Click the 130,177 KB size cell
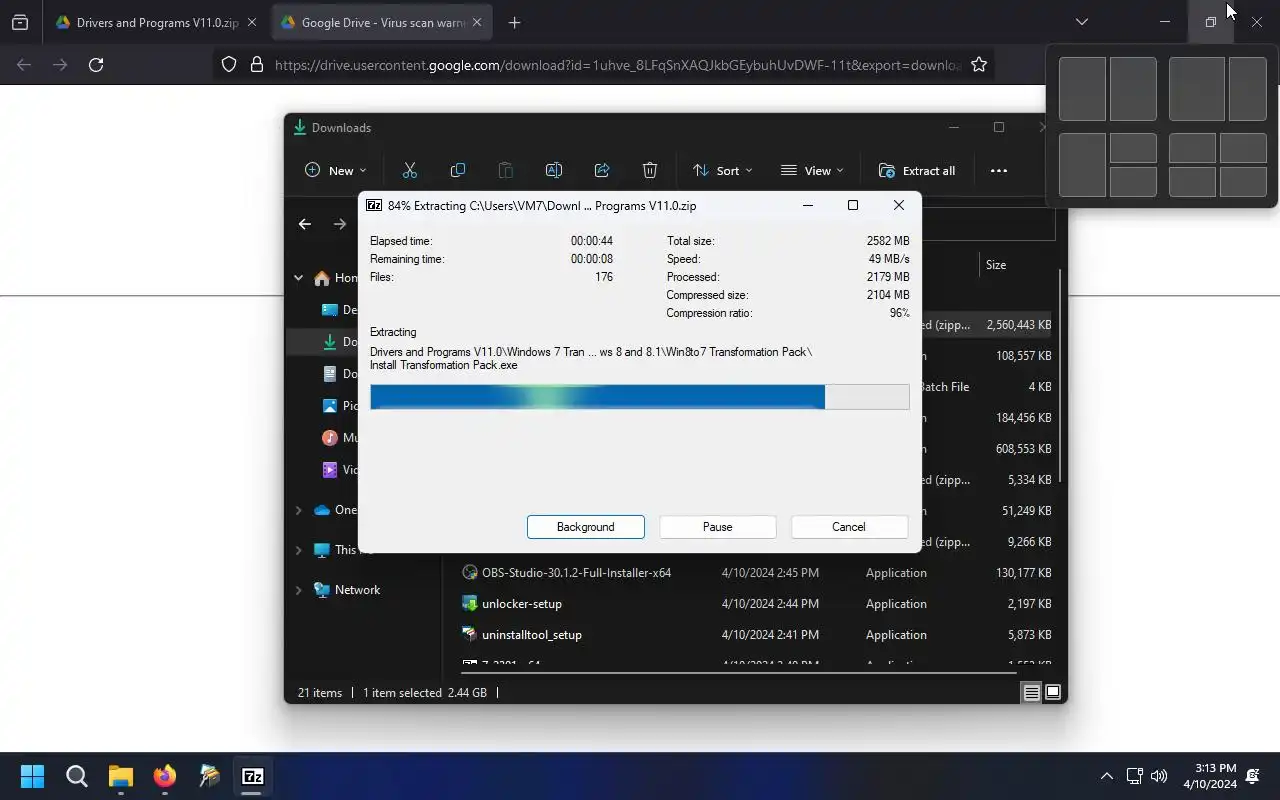Screen dimensions: 1280x800 1023,573
